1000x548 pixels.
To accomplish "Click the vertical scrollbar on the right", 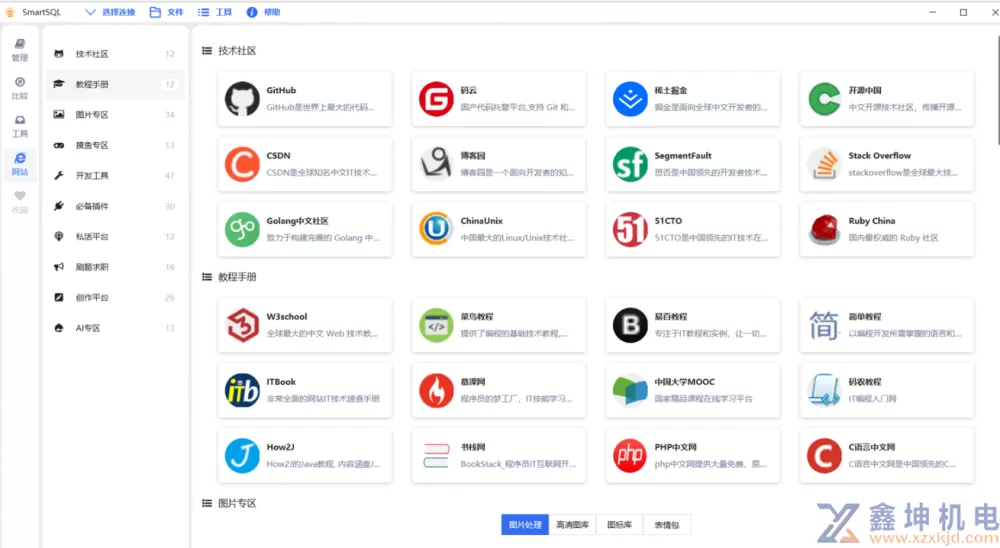I will click(x=997, y=89).
